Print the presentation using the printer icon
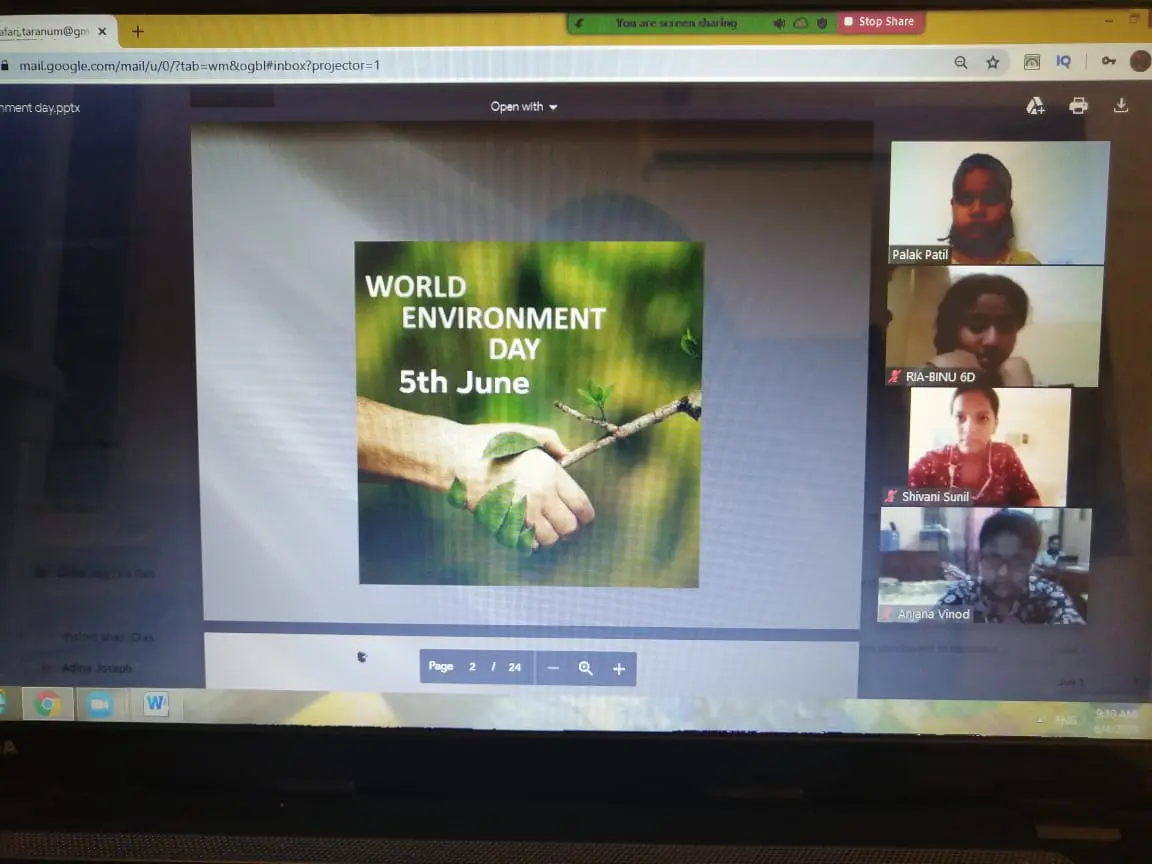 (1078, 106)
